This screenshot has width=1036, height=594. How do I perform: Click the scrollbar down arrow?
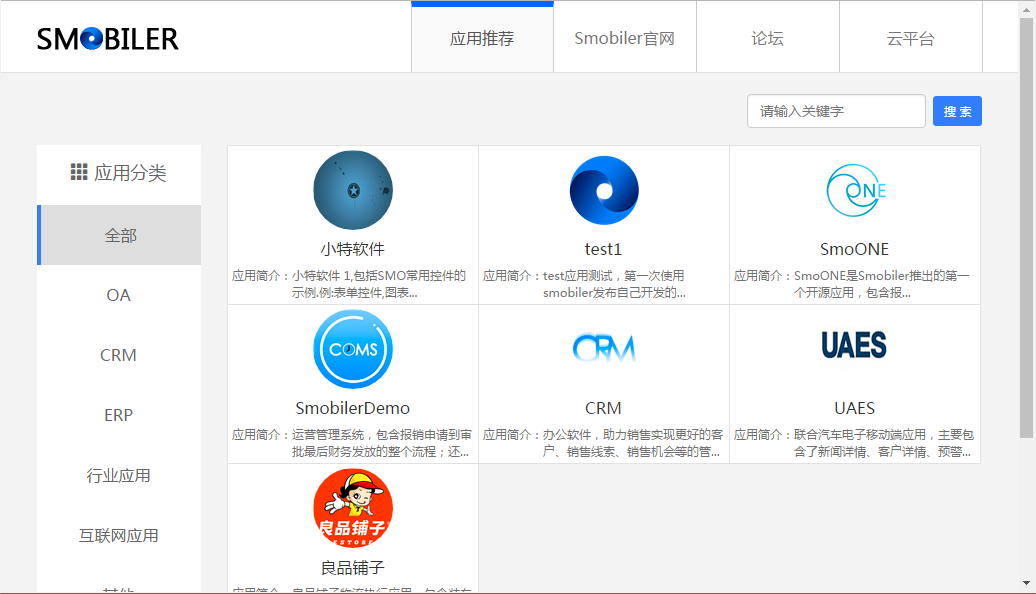point(1026,583)
